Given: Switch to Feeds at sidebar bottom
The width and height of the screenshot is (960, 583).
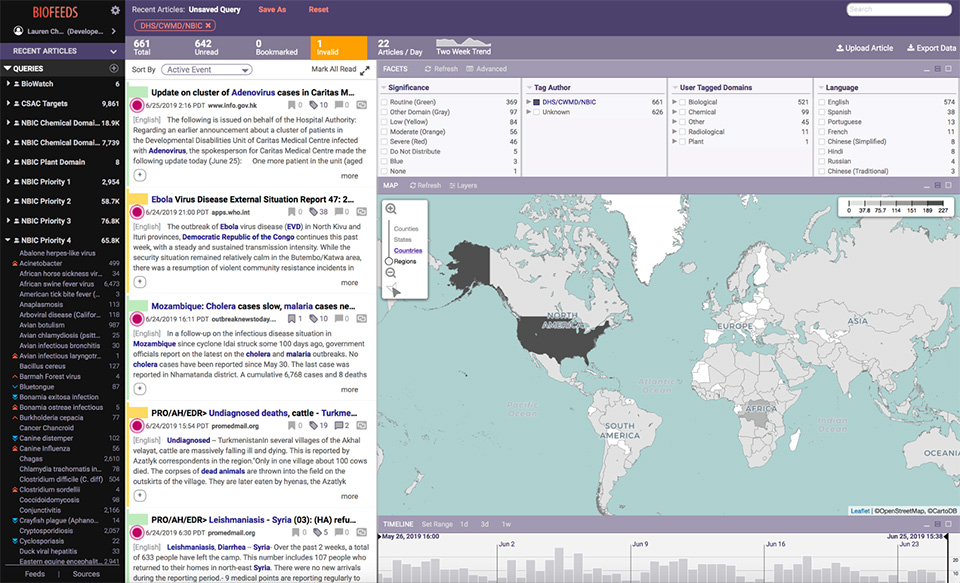Looking at the screenshot, I should click(35, 574).
